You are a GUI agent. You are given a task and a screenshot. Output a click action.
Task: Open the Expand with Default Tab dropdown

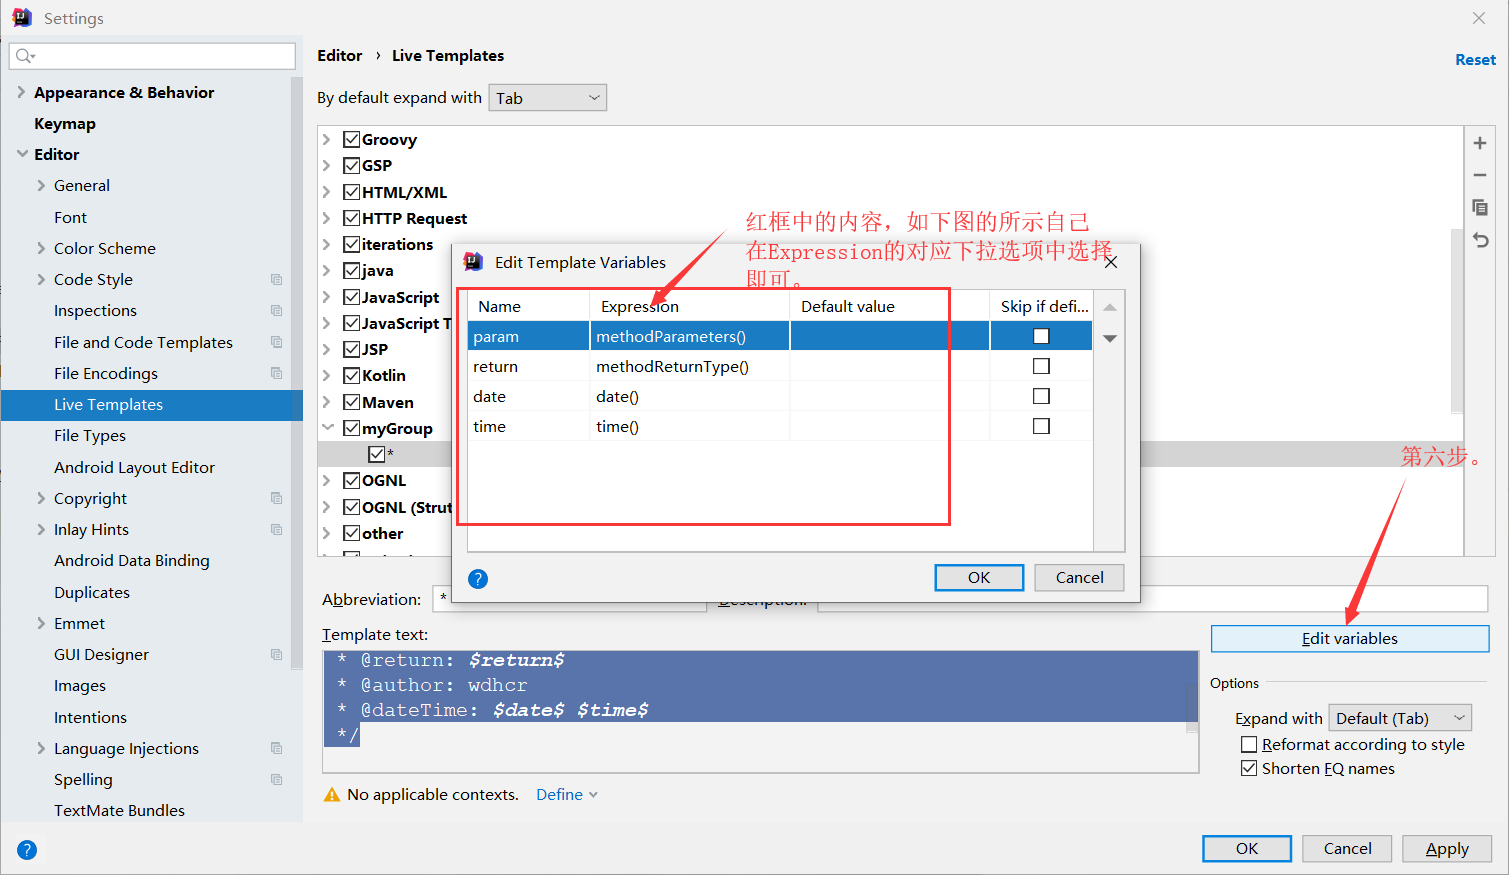[x=1399, y=717]
